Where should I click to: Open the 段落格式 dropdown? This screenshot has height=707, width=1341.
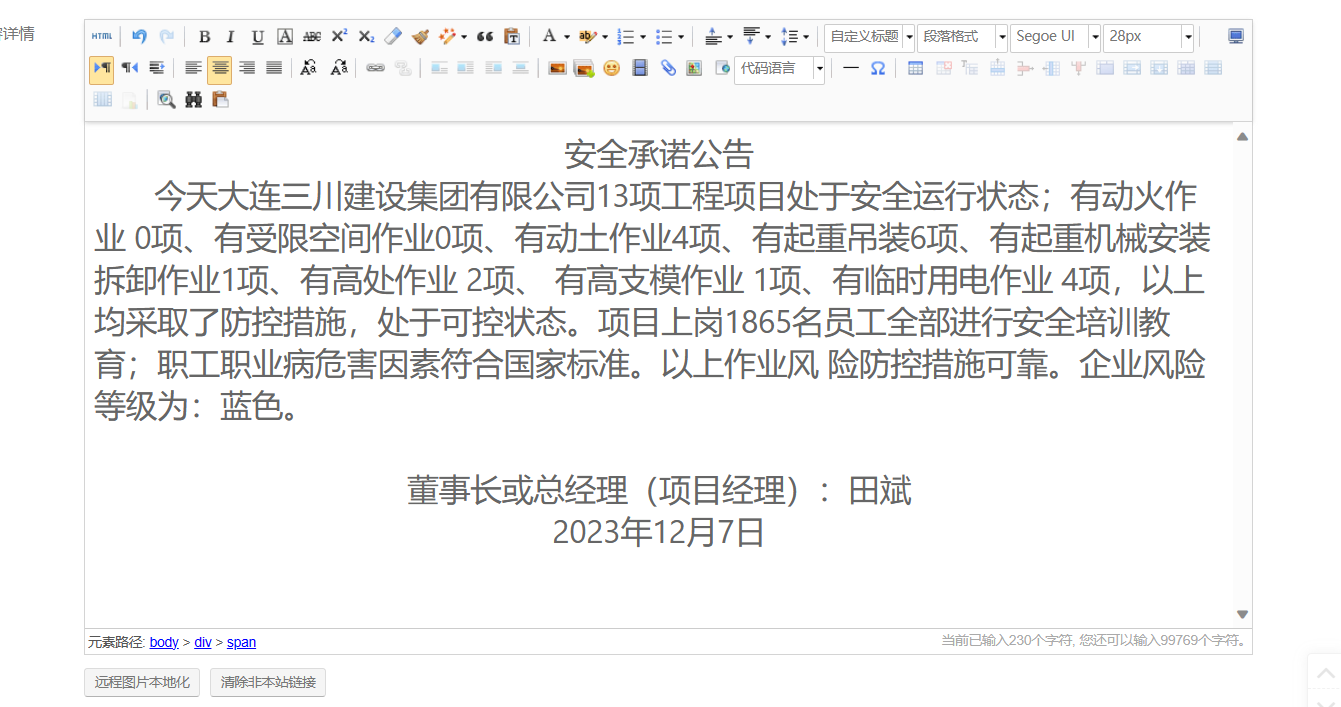962,37
